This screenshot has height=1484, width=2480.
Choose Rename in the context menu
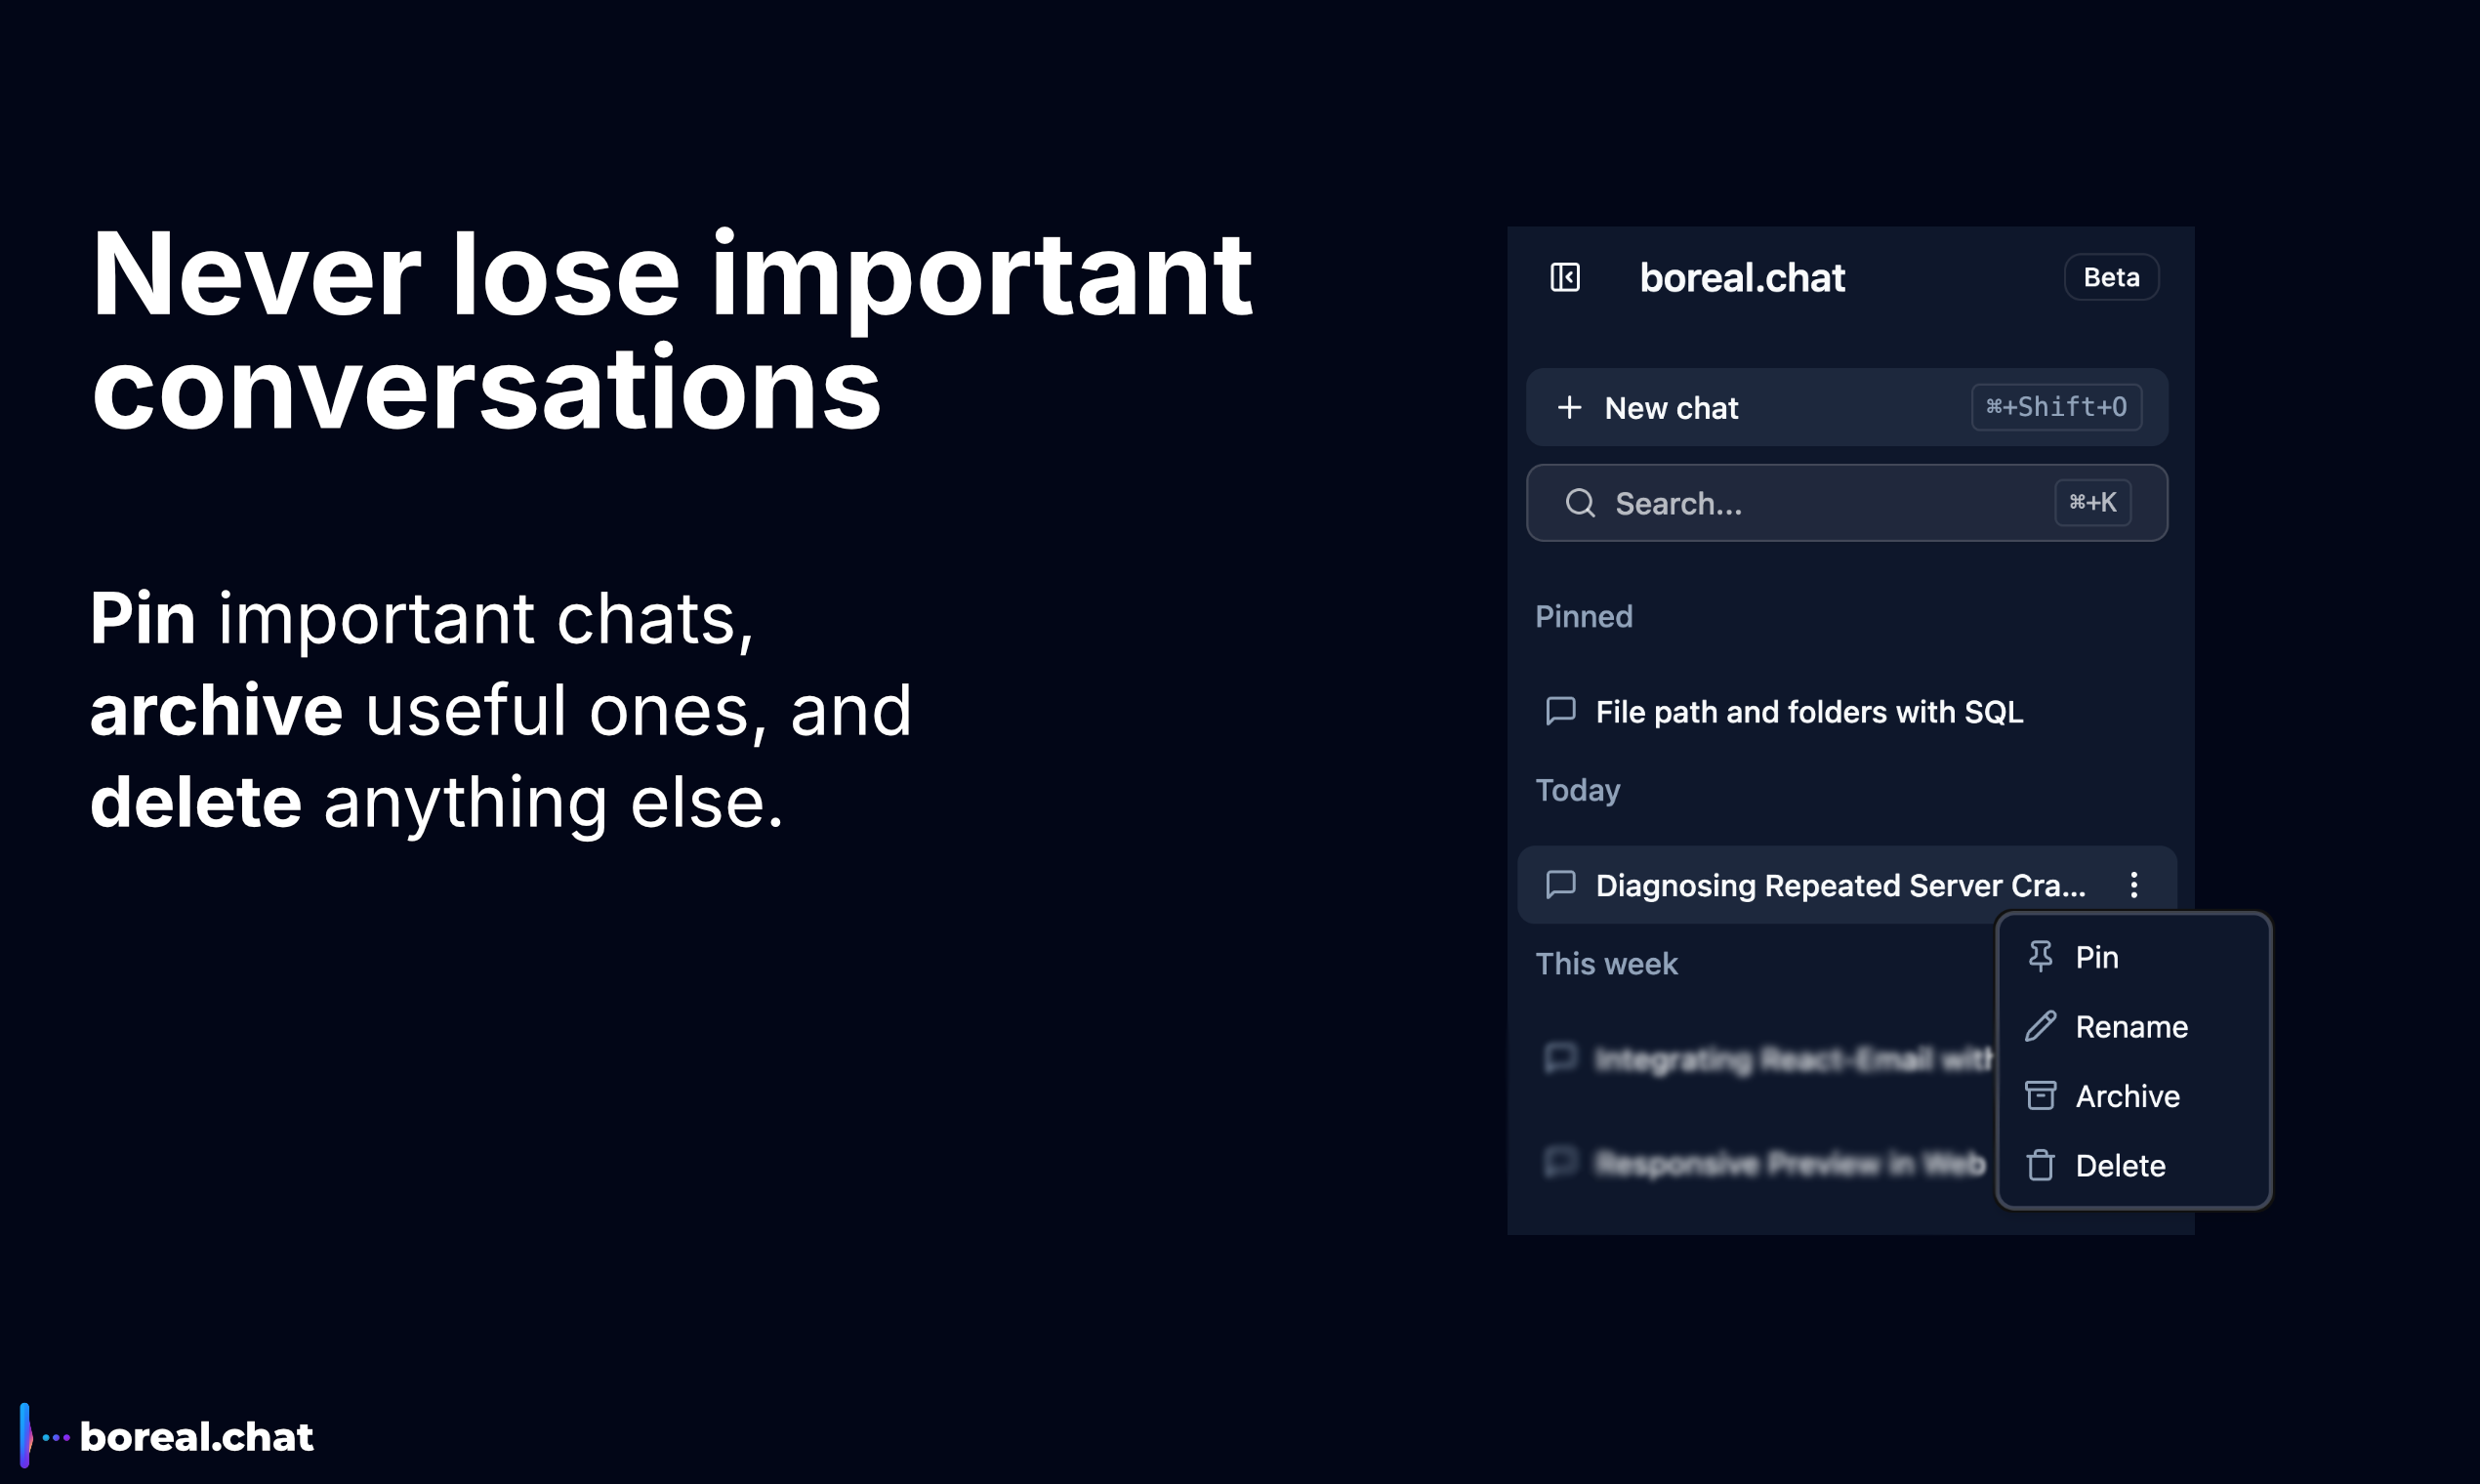pyautogui.click(x=2131, y=1027)
